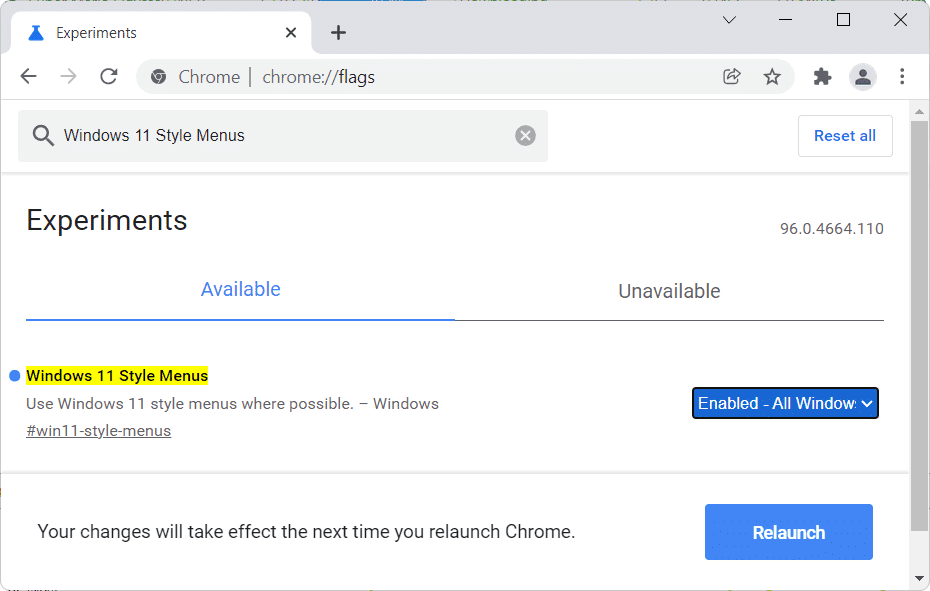Click the browser forward arrow
Viewport: 930px width, 591px height.
click(69, 77)
